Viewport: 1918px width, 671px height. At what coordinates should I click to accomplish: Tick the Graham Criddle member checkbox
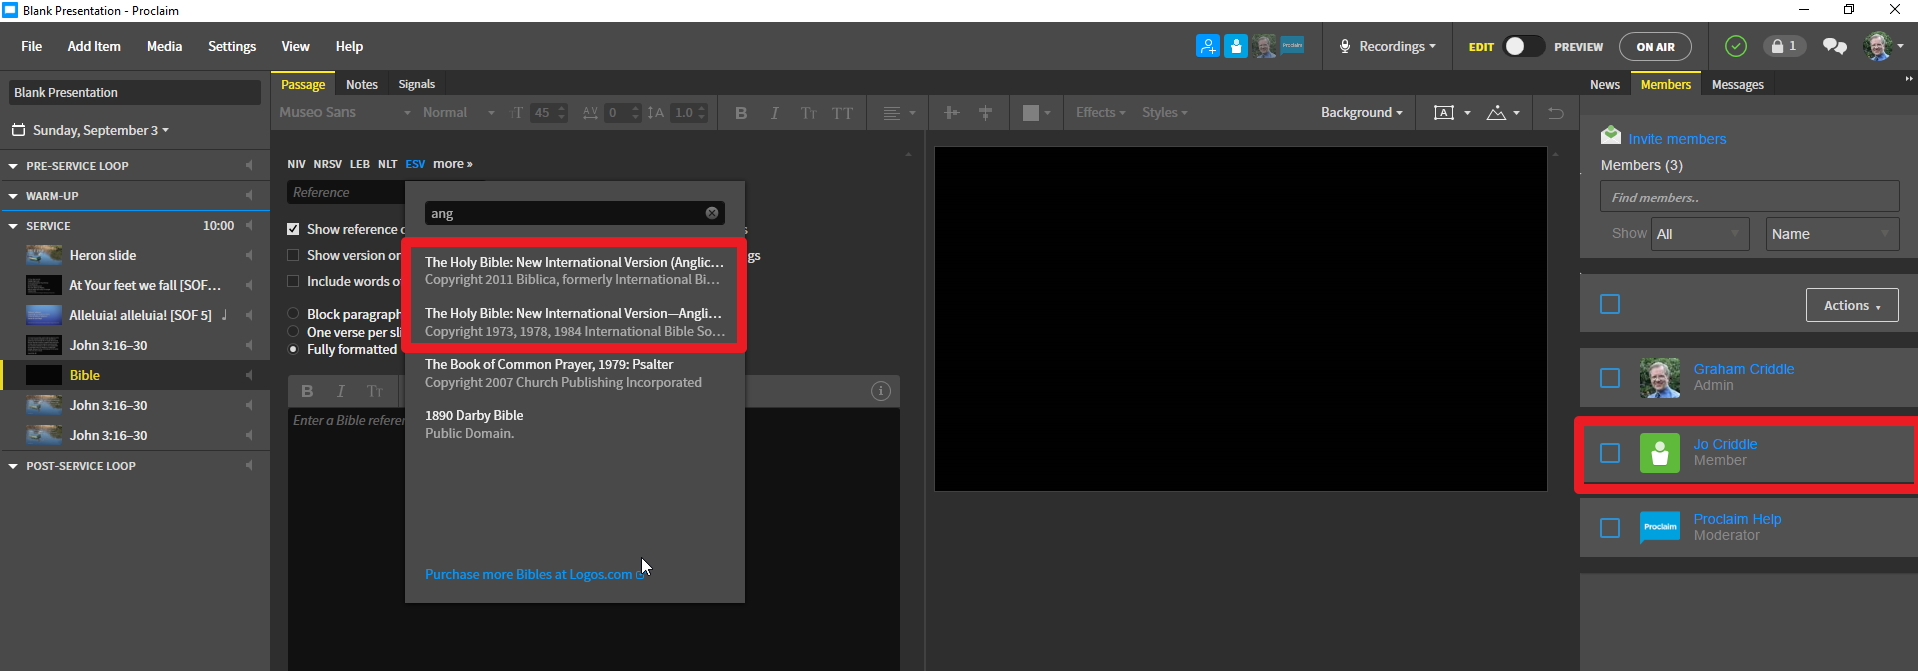1610,378
